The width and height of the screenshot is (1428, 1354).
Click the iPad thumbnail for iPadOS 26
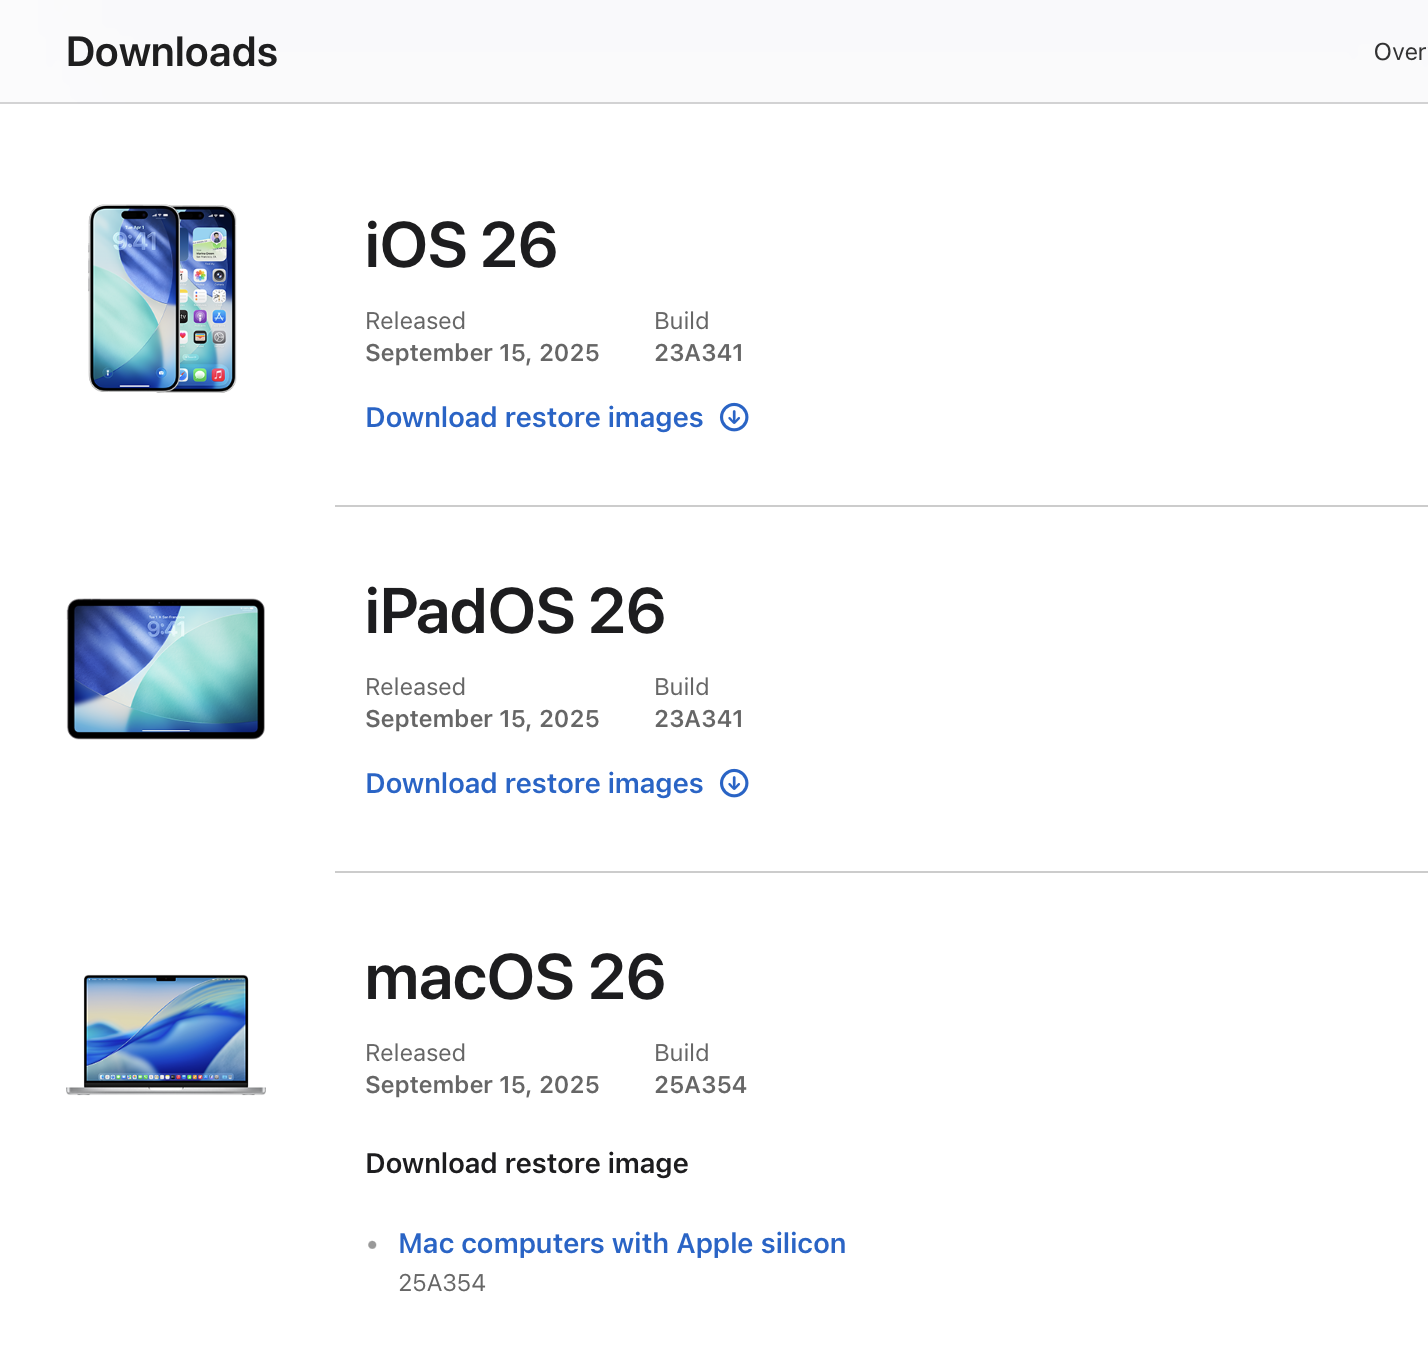pyautogui.click(x=166, y=669)
